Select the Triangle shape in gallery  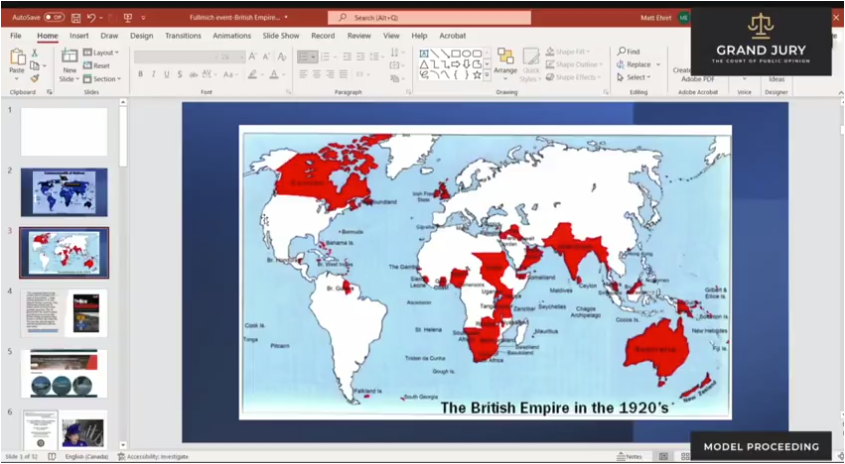point(424,64)
